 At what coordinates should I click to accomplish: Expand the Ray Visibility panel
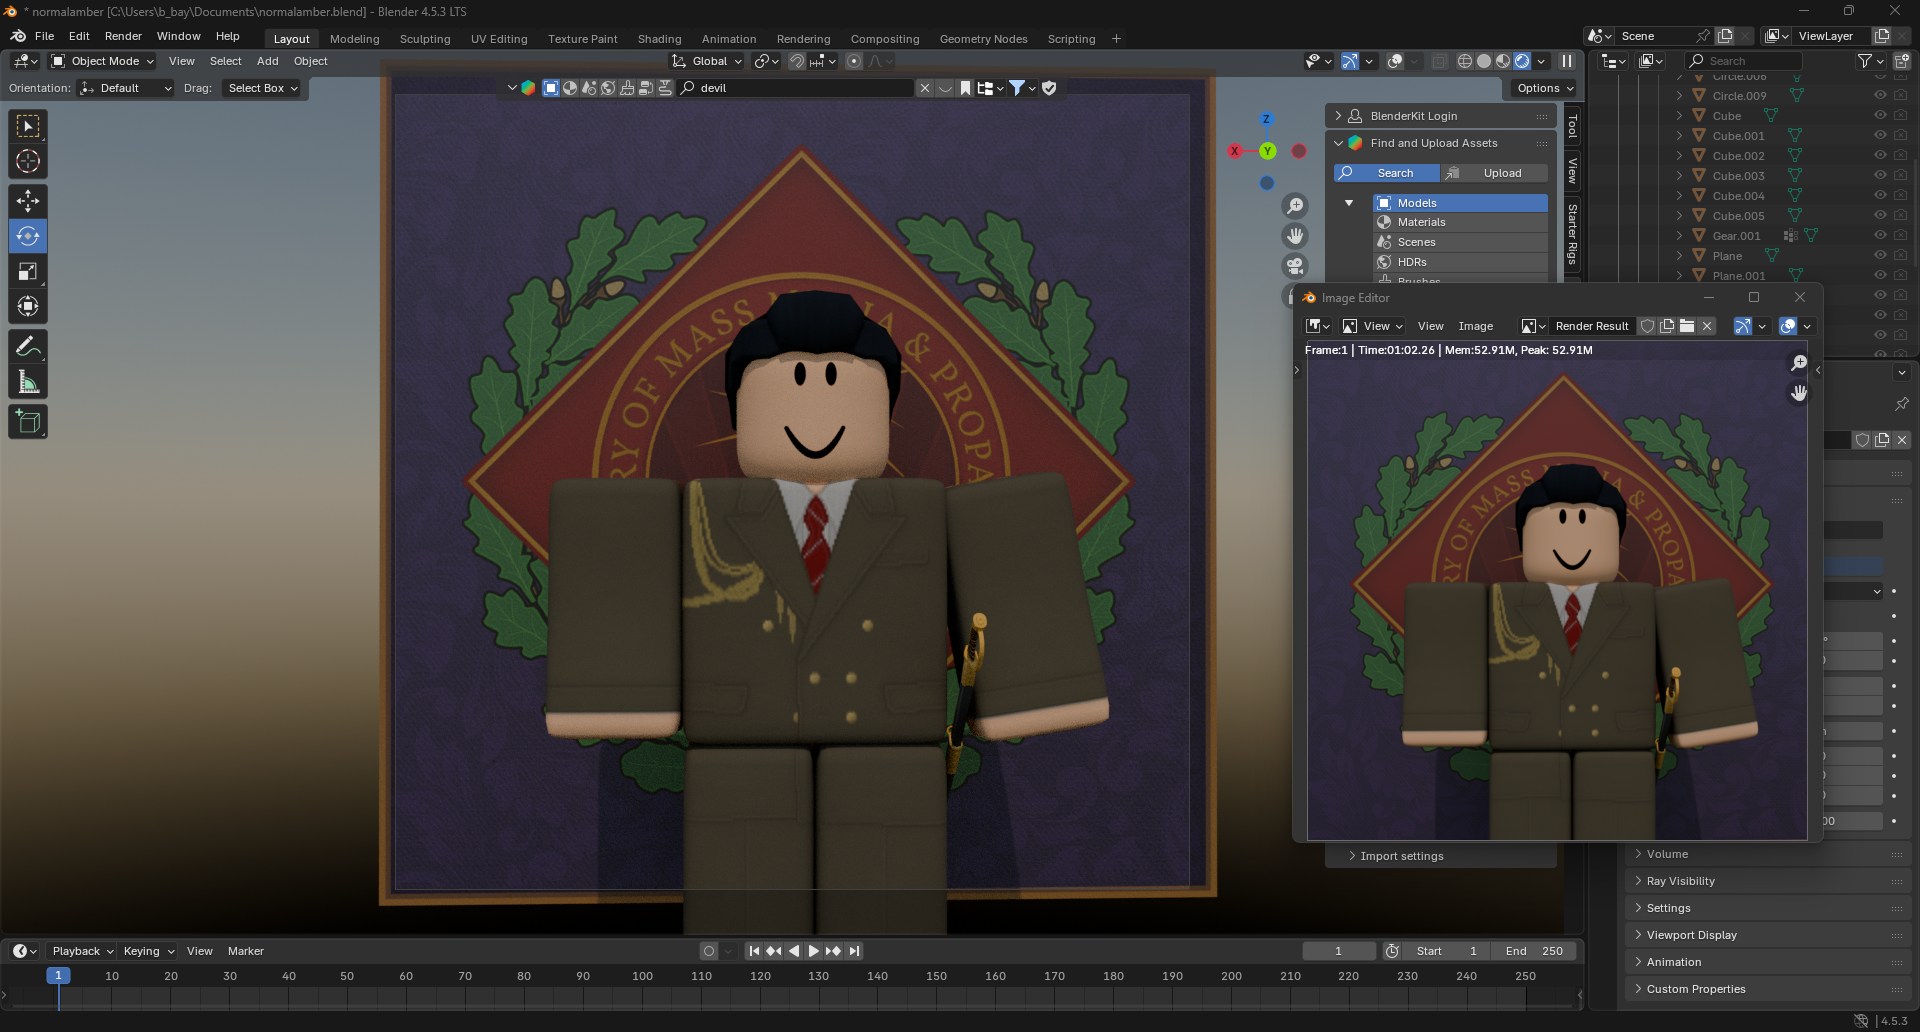(1680, 881)
